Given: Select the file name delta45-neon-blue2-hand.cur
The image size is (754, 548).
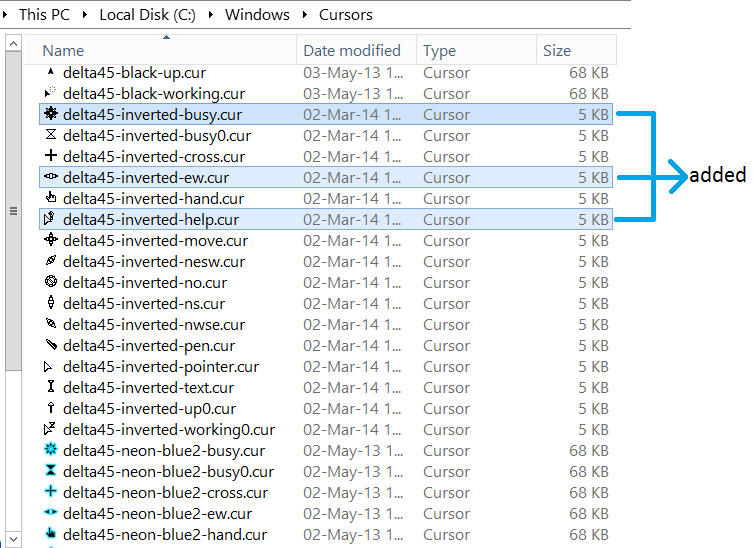Looking at the screenshot, I should click(165, 535).
